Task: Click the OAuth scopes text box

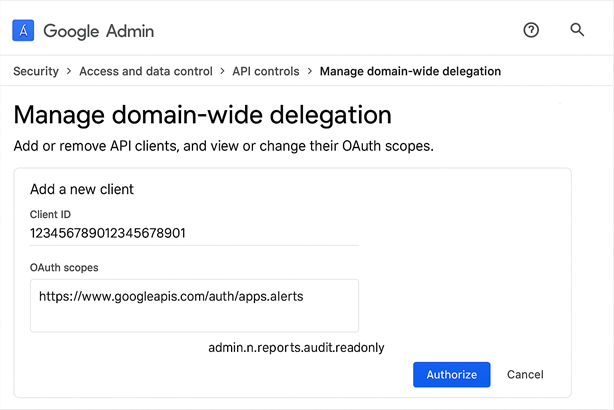Action: (x=194, y=305)
